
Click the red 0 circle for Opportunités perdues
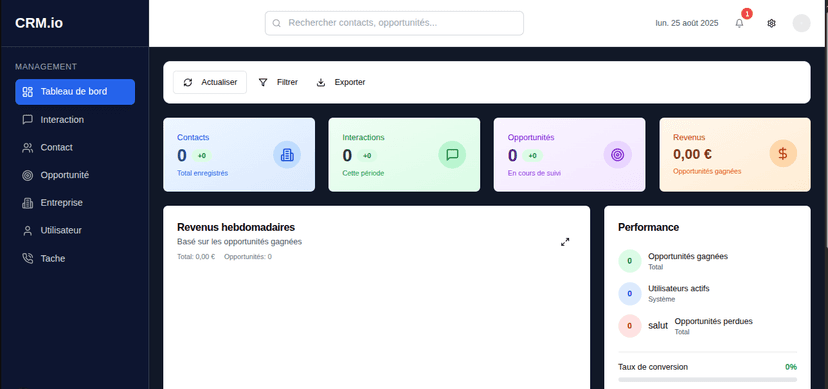coord(629,326)
